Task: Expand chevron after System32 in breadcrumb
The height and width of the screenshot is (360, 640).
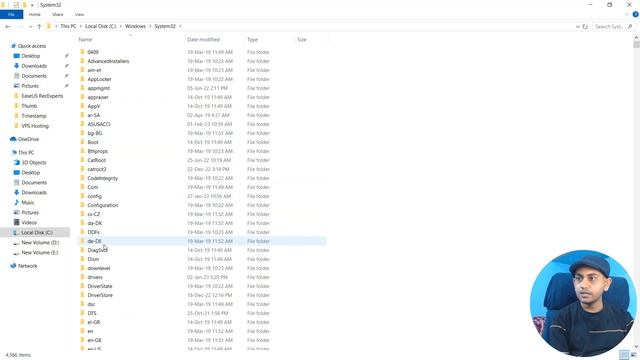Action: 180,26
